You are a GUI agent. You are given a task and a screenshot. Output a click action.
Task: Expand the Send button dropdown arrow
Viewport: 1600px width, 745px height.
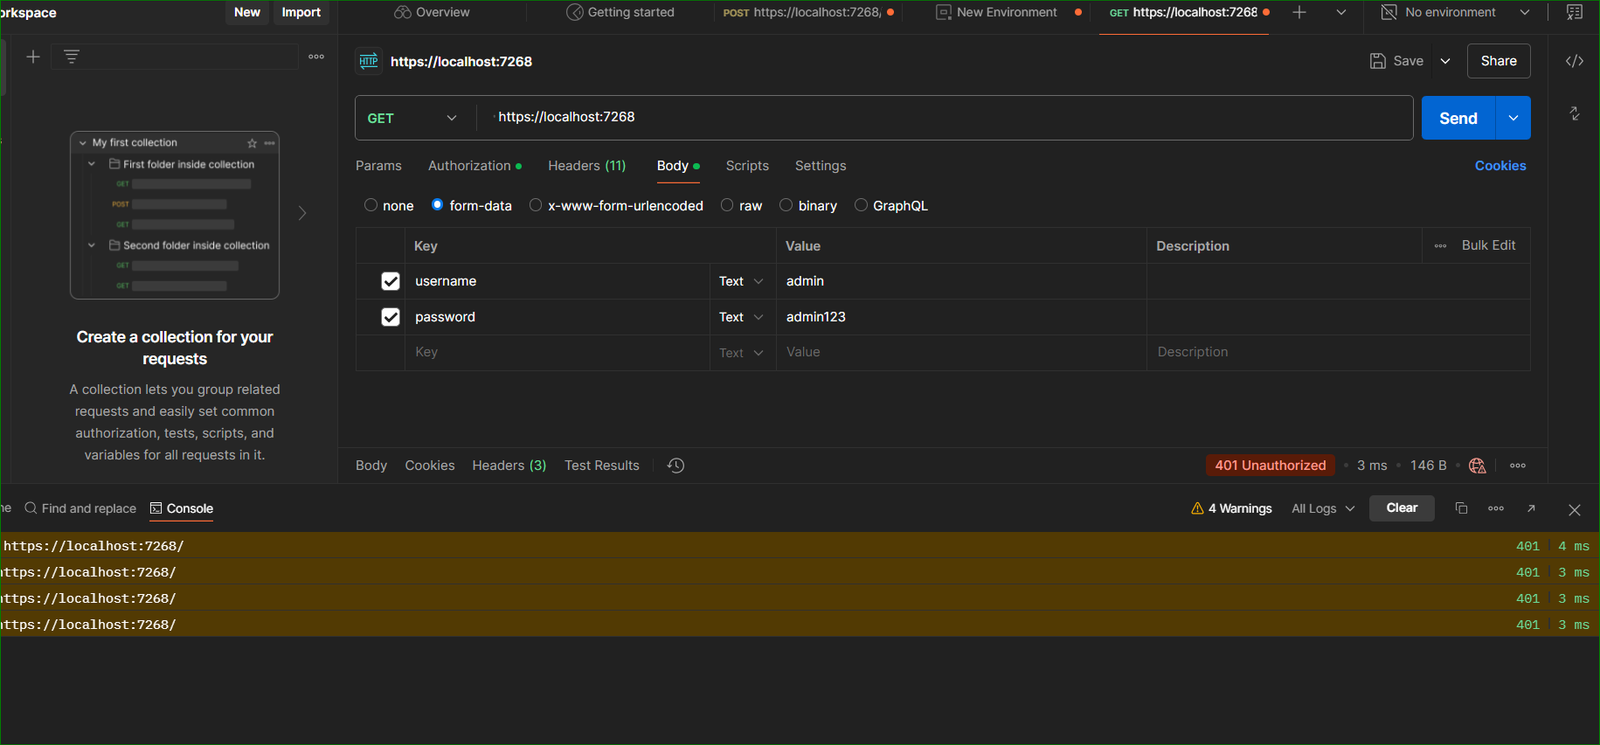click(x=1513, y=118)
